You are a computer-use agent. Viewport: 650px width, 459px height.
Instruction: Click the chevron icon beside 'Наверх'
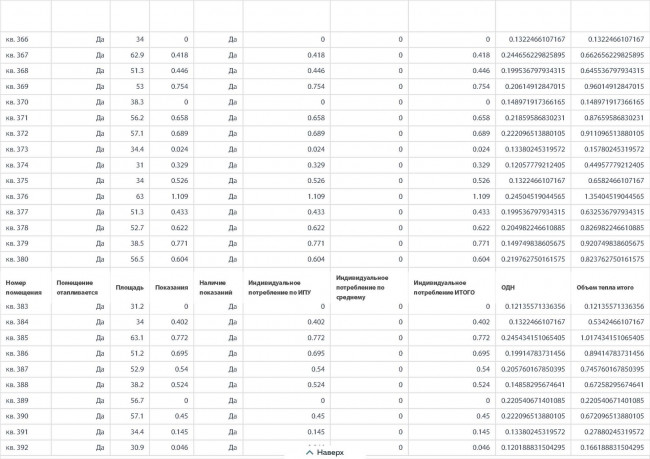[309, 452]
